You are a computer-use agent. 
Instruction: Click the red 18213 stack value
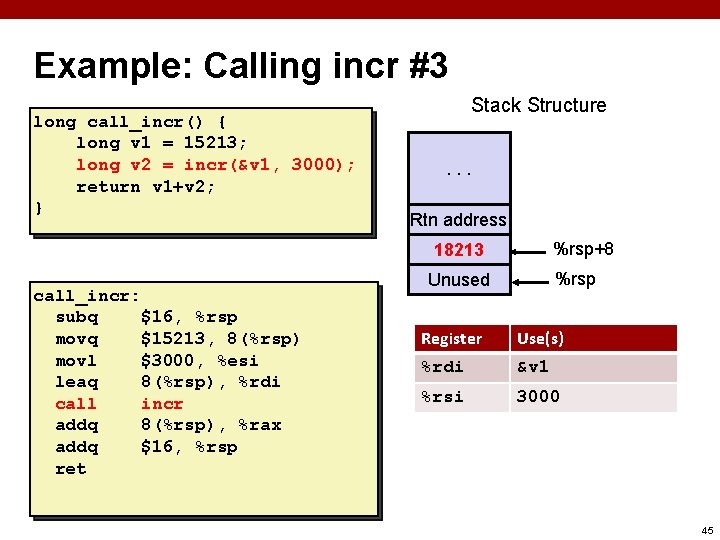click(x=459, y=250)
